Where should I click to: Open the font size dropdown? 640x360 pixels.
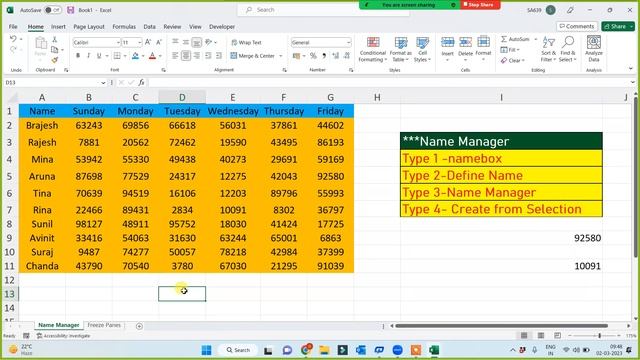coord(139,42)
